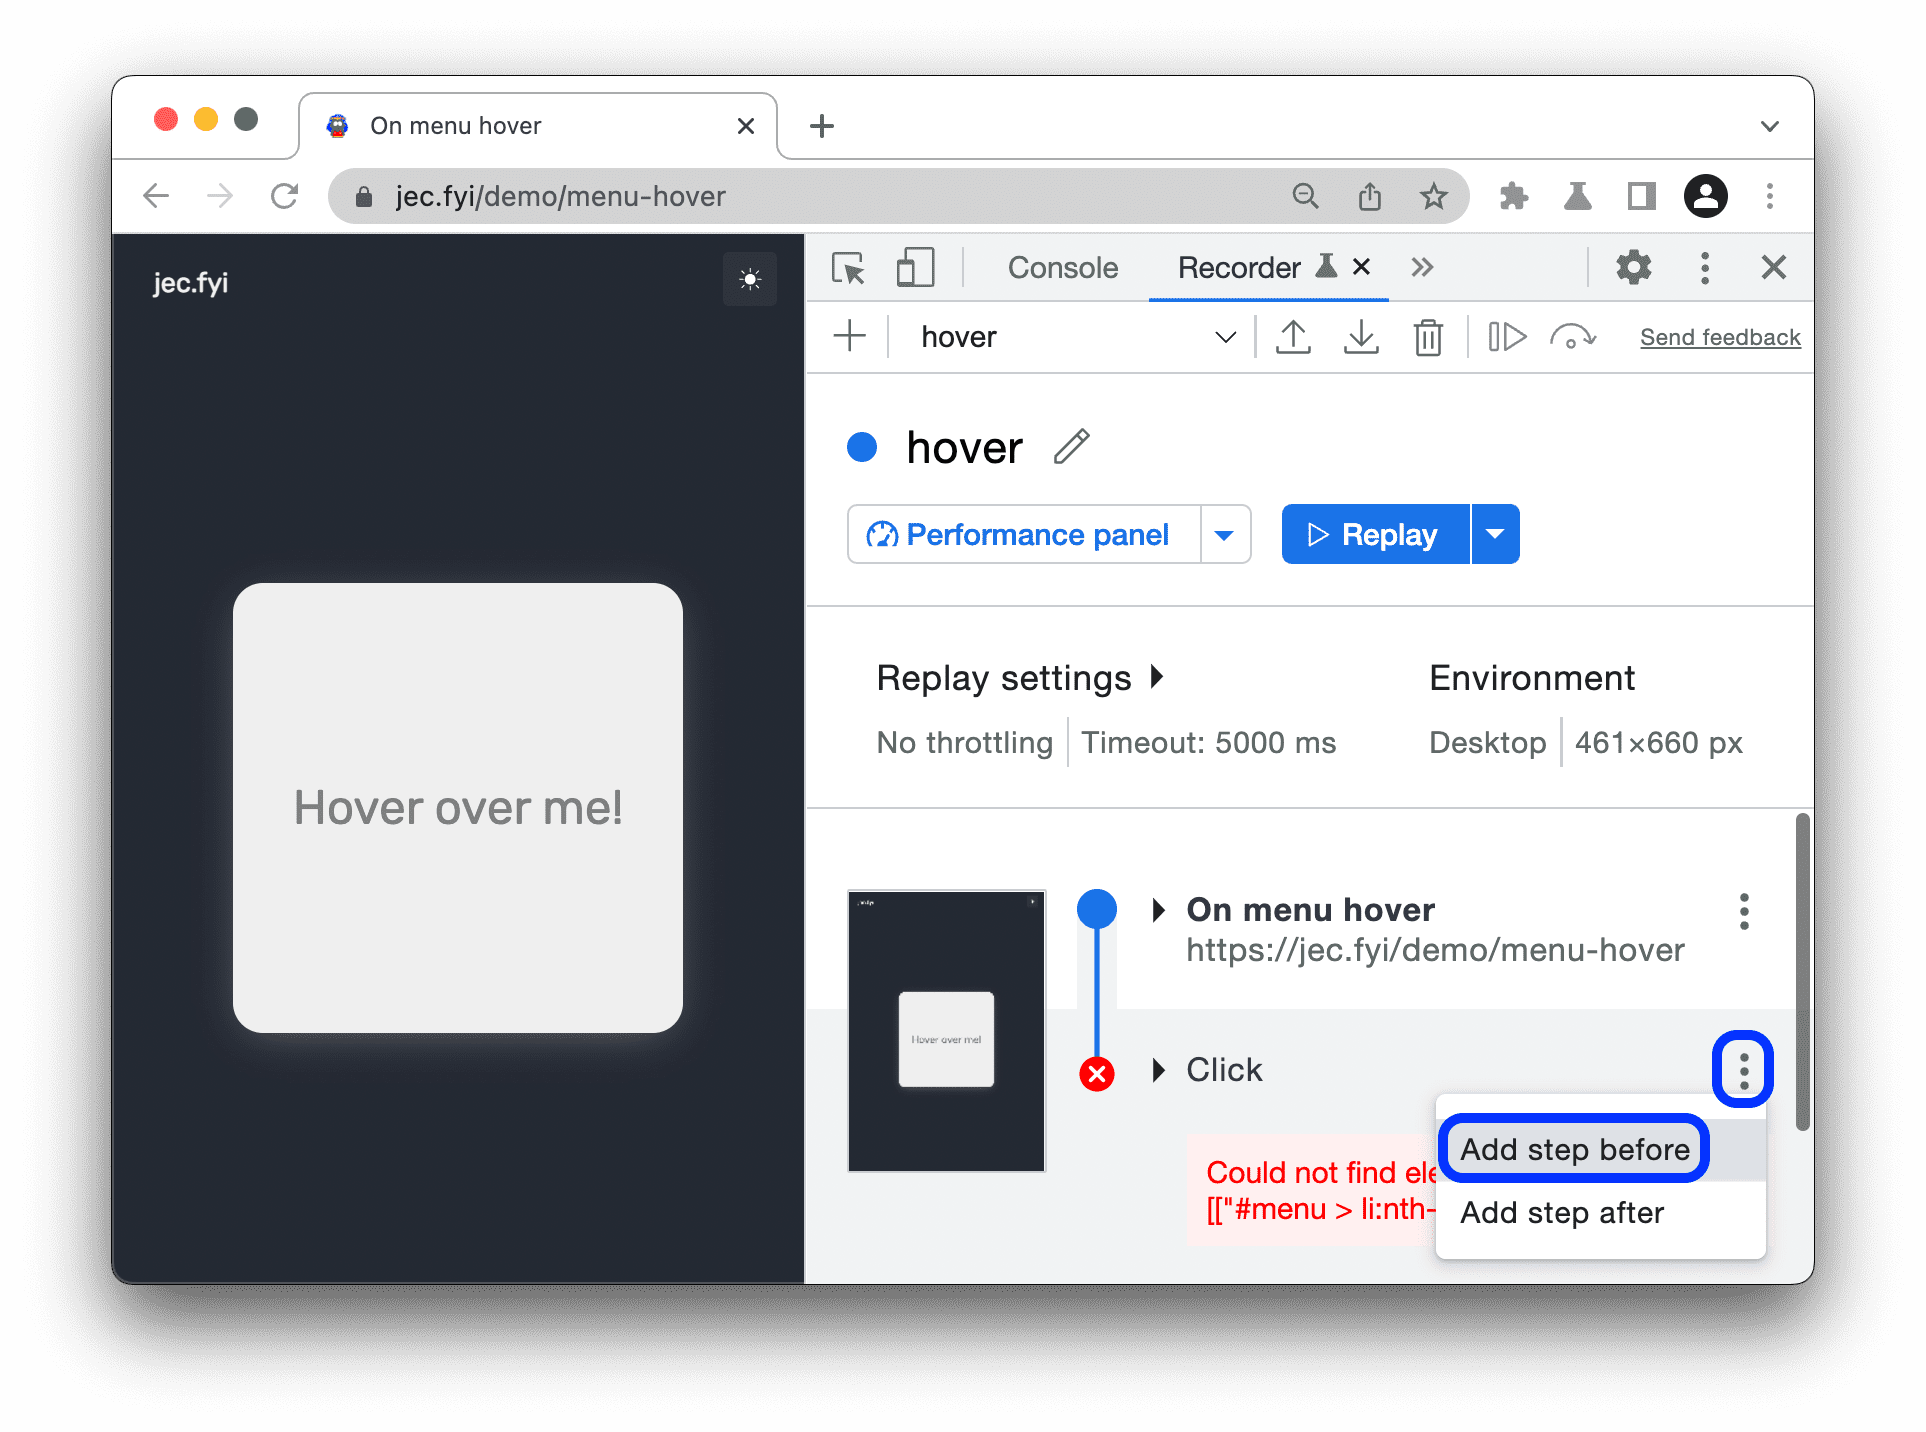Click the Console tab in DevTools
The image size is (1926, 1432).
pos(1061,268)
